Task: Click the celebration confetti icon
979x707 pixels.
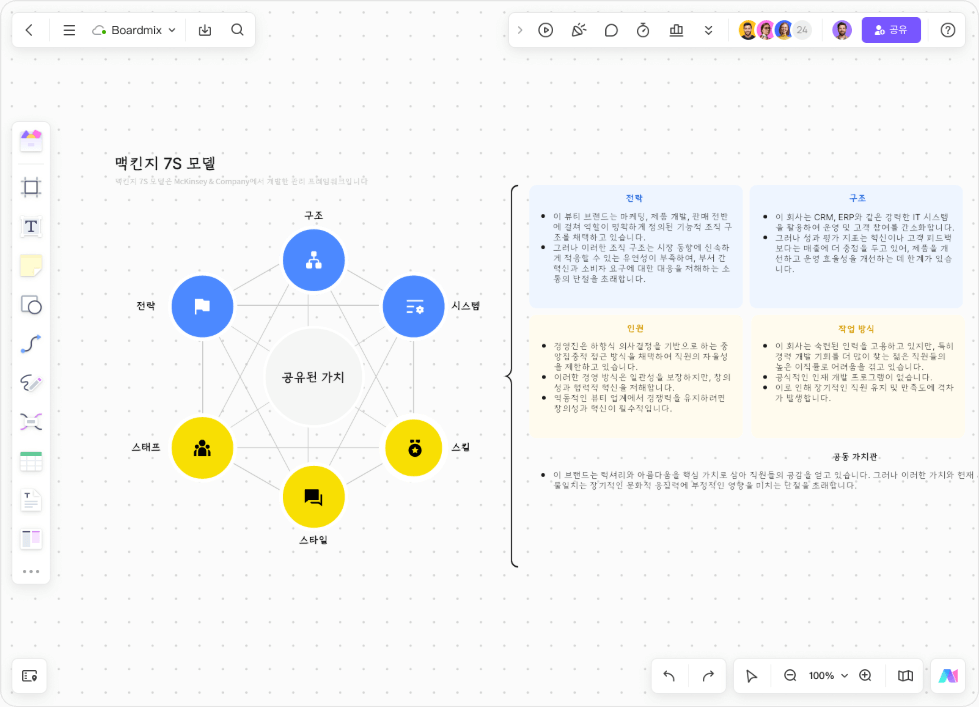Action: (x=579, y=30)
